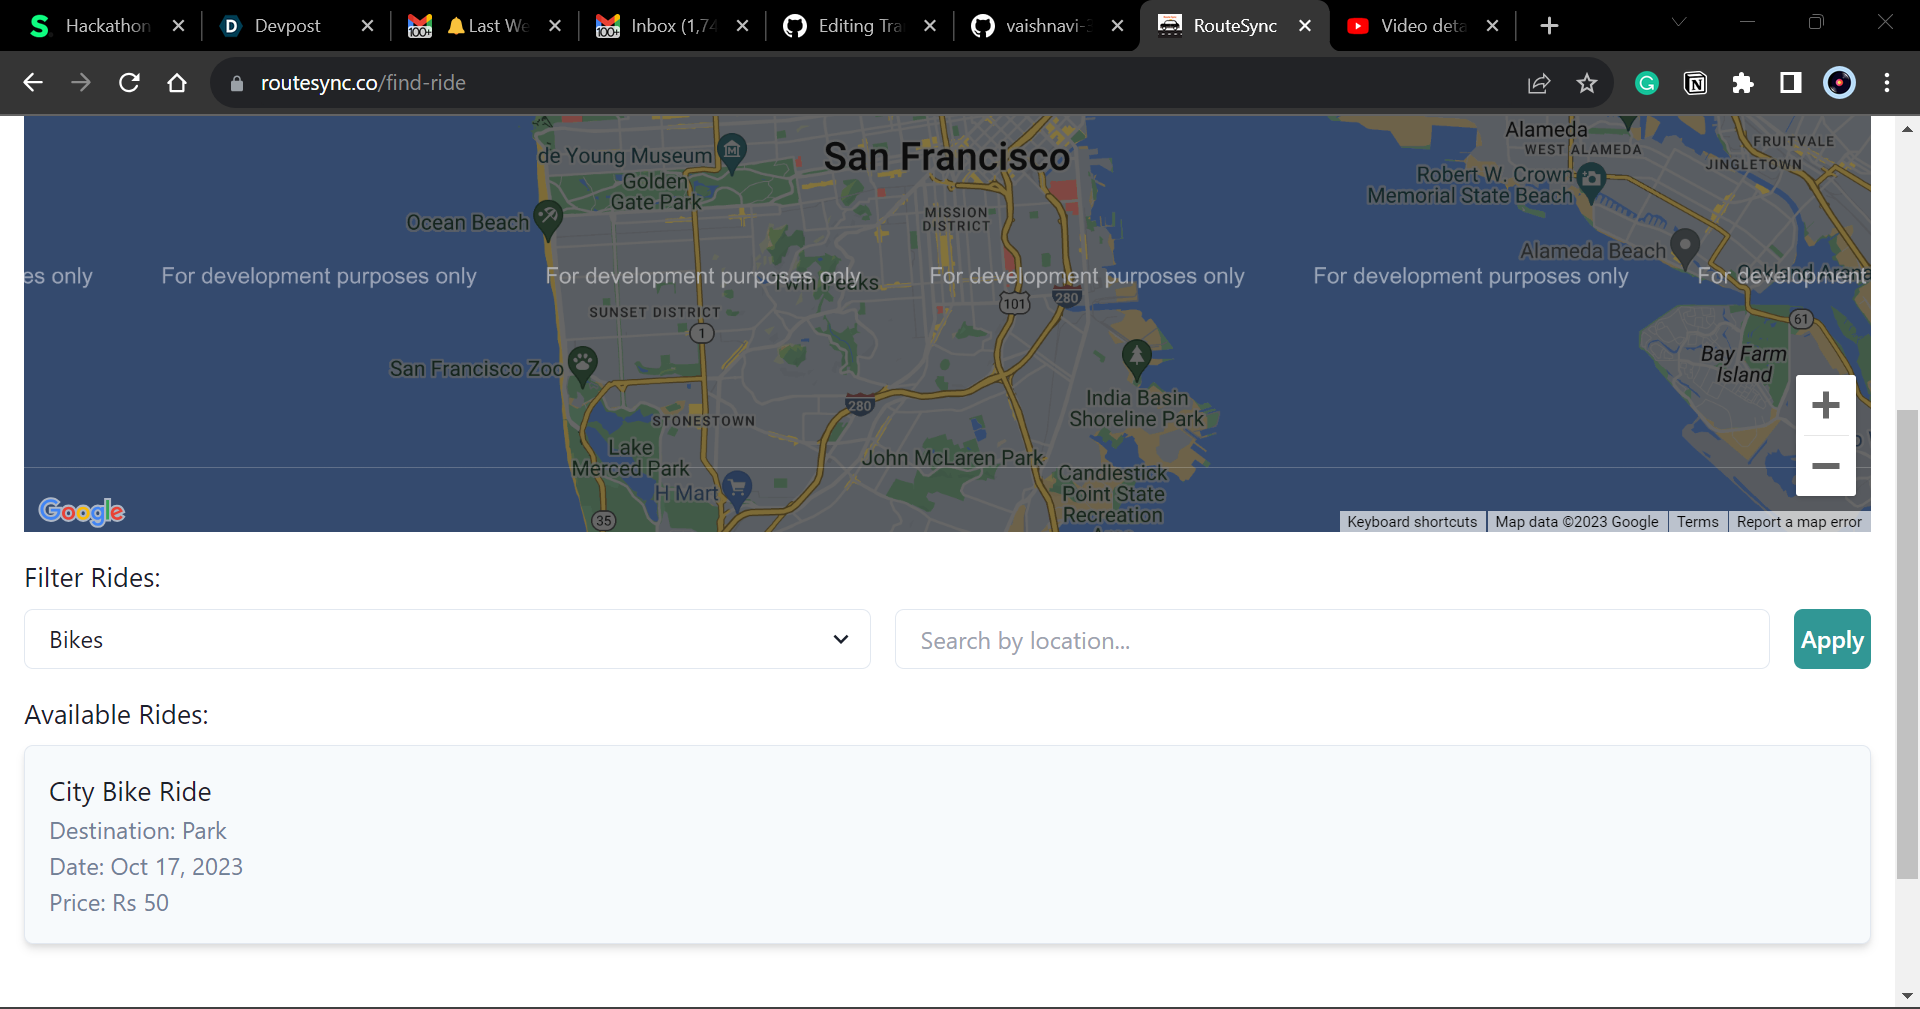Open a new browser tab
Image resolution: width=1920 pixels, height=1009 pixels.
pyautogui.click(x=1549, y=26)
